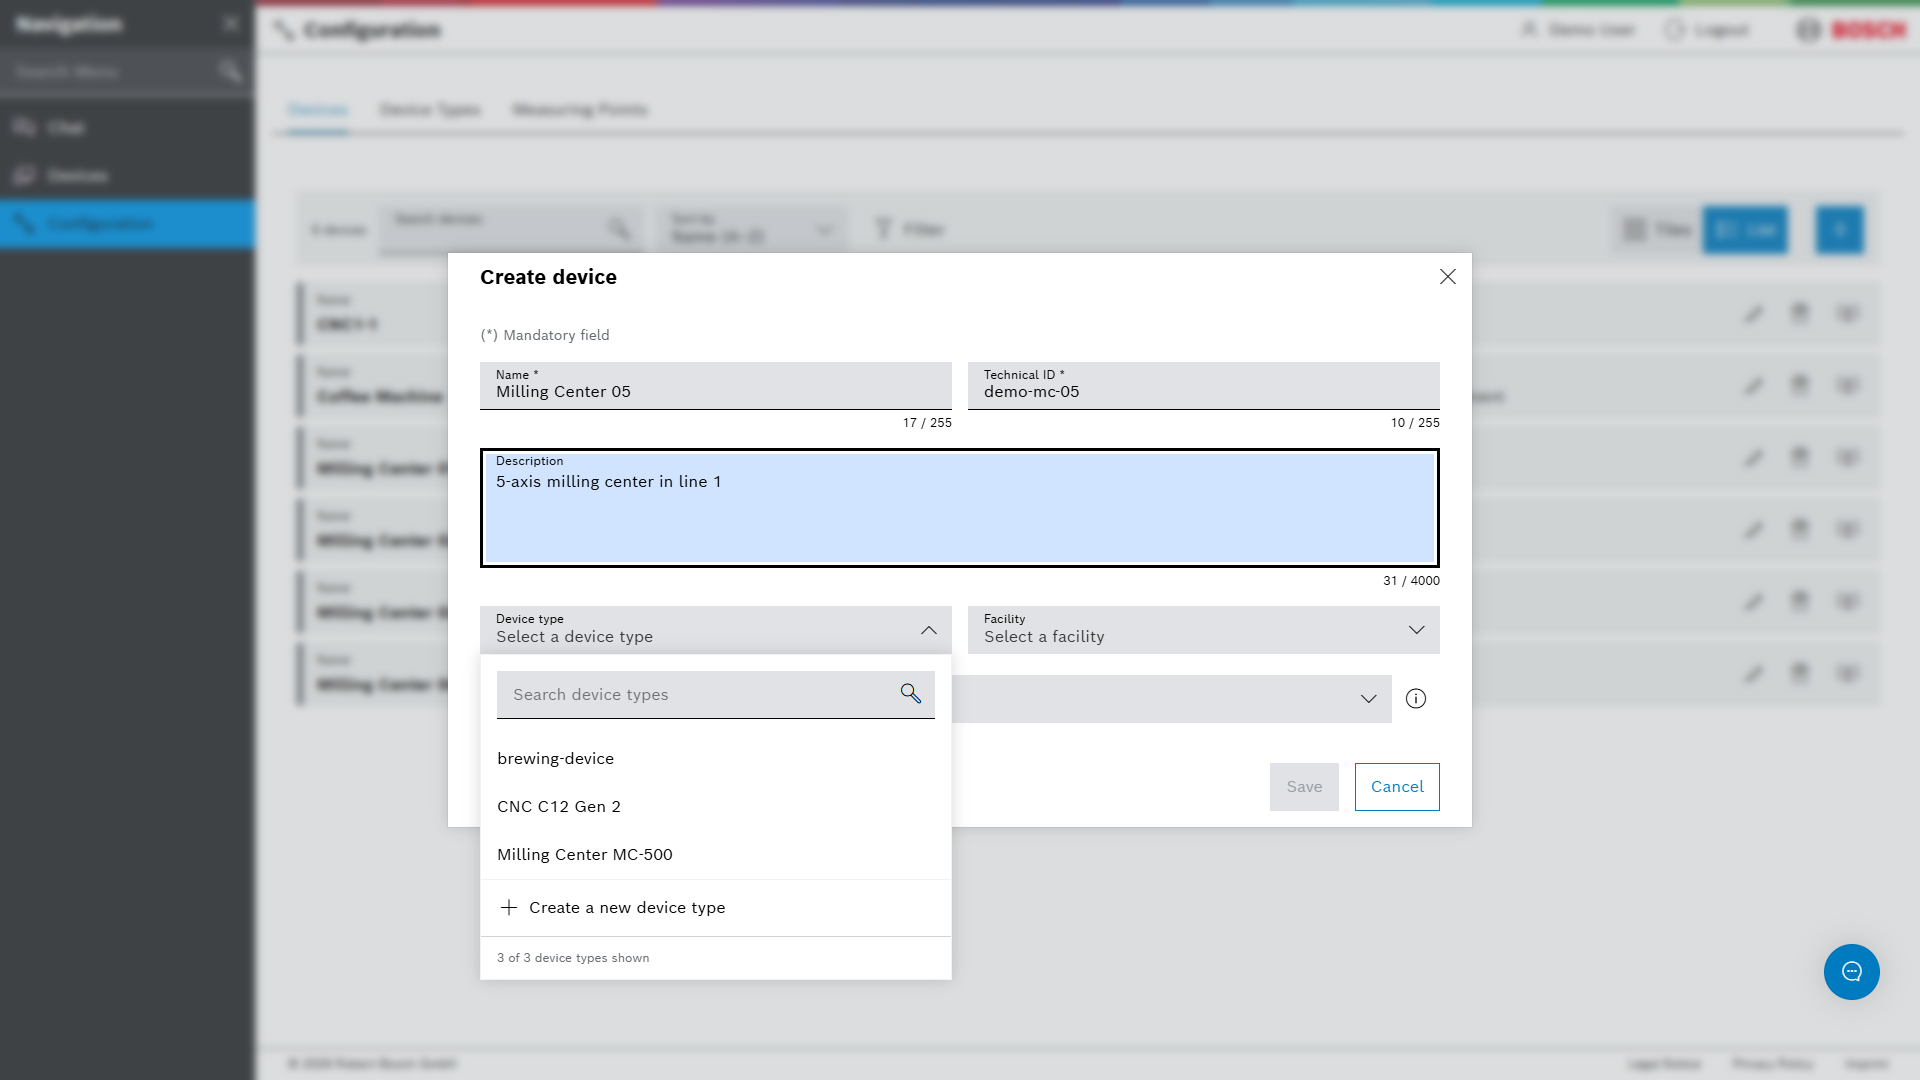Viewport: 1920px width, 1080px height.
Task: Click the Save button
Action: pos(1304,787)
